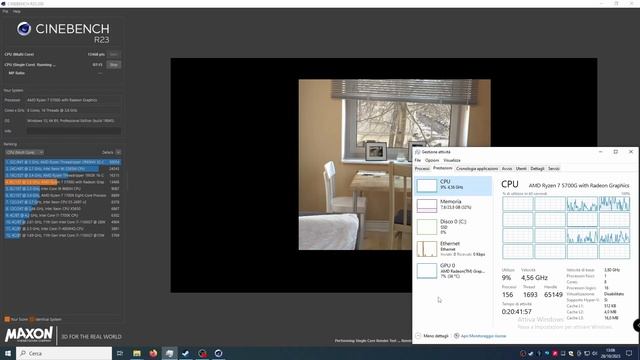Click the Info text field
The height and width of the screenshot is (360, 640).
click(74, 131)
